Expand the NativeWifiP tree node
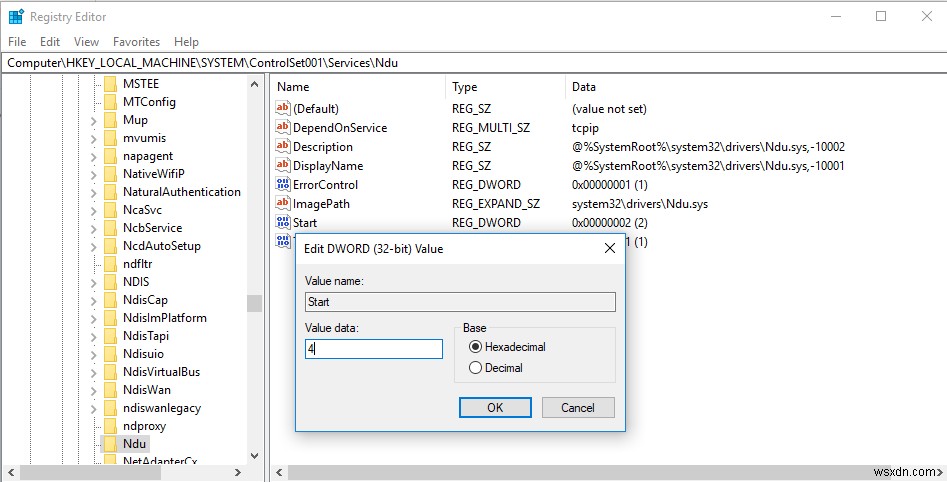Viewport: 947px width, 482px height. coord(94,175)
